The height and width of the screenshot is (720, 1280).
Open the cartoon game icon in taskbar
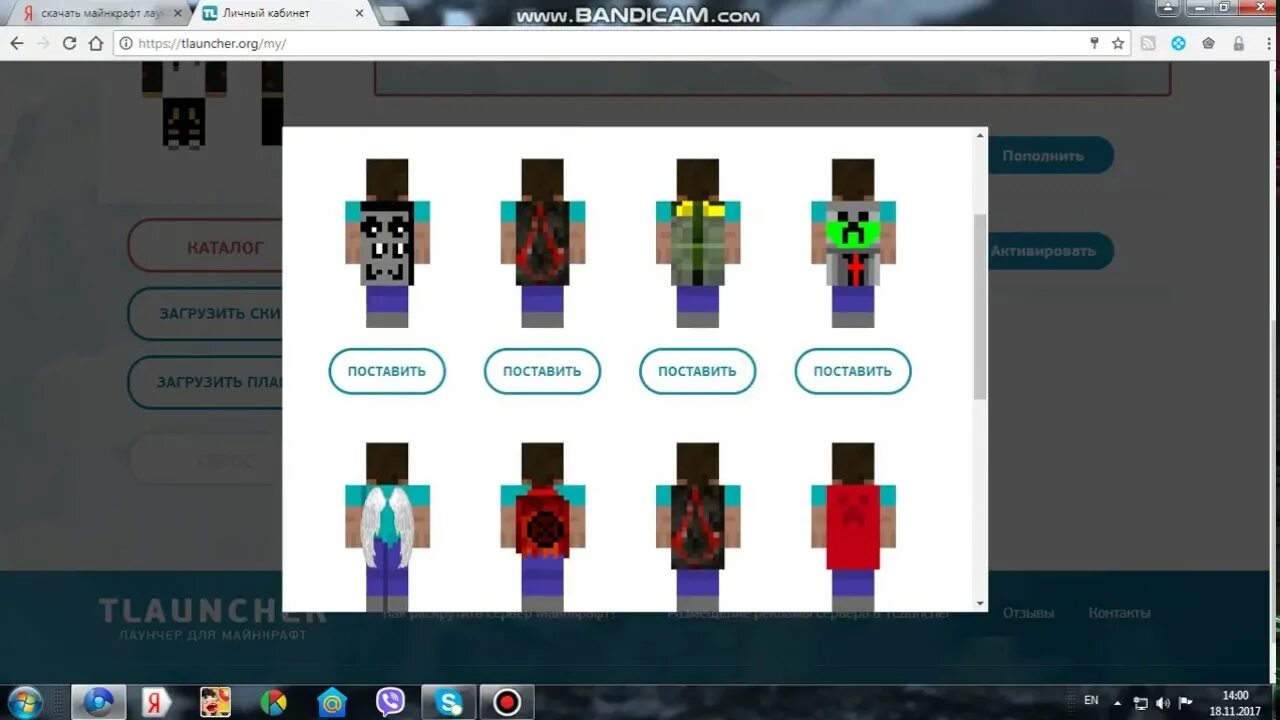pos(215,702)
